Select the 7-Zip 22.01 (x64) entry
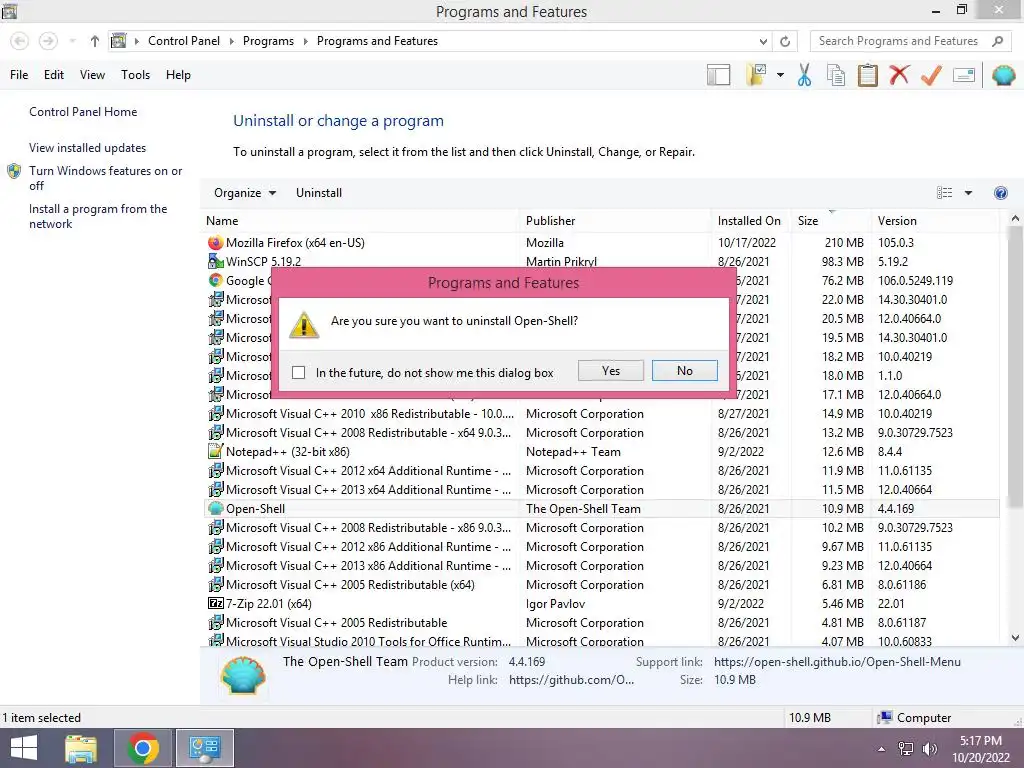 [x=601, y=603]
